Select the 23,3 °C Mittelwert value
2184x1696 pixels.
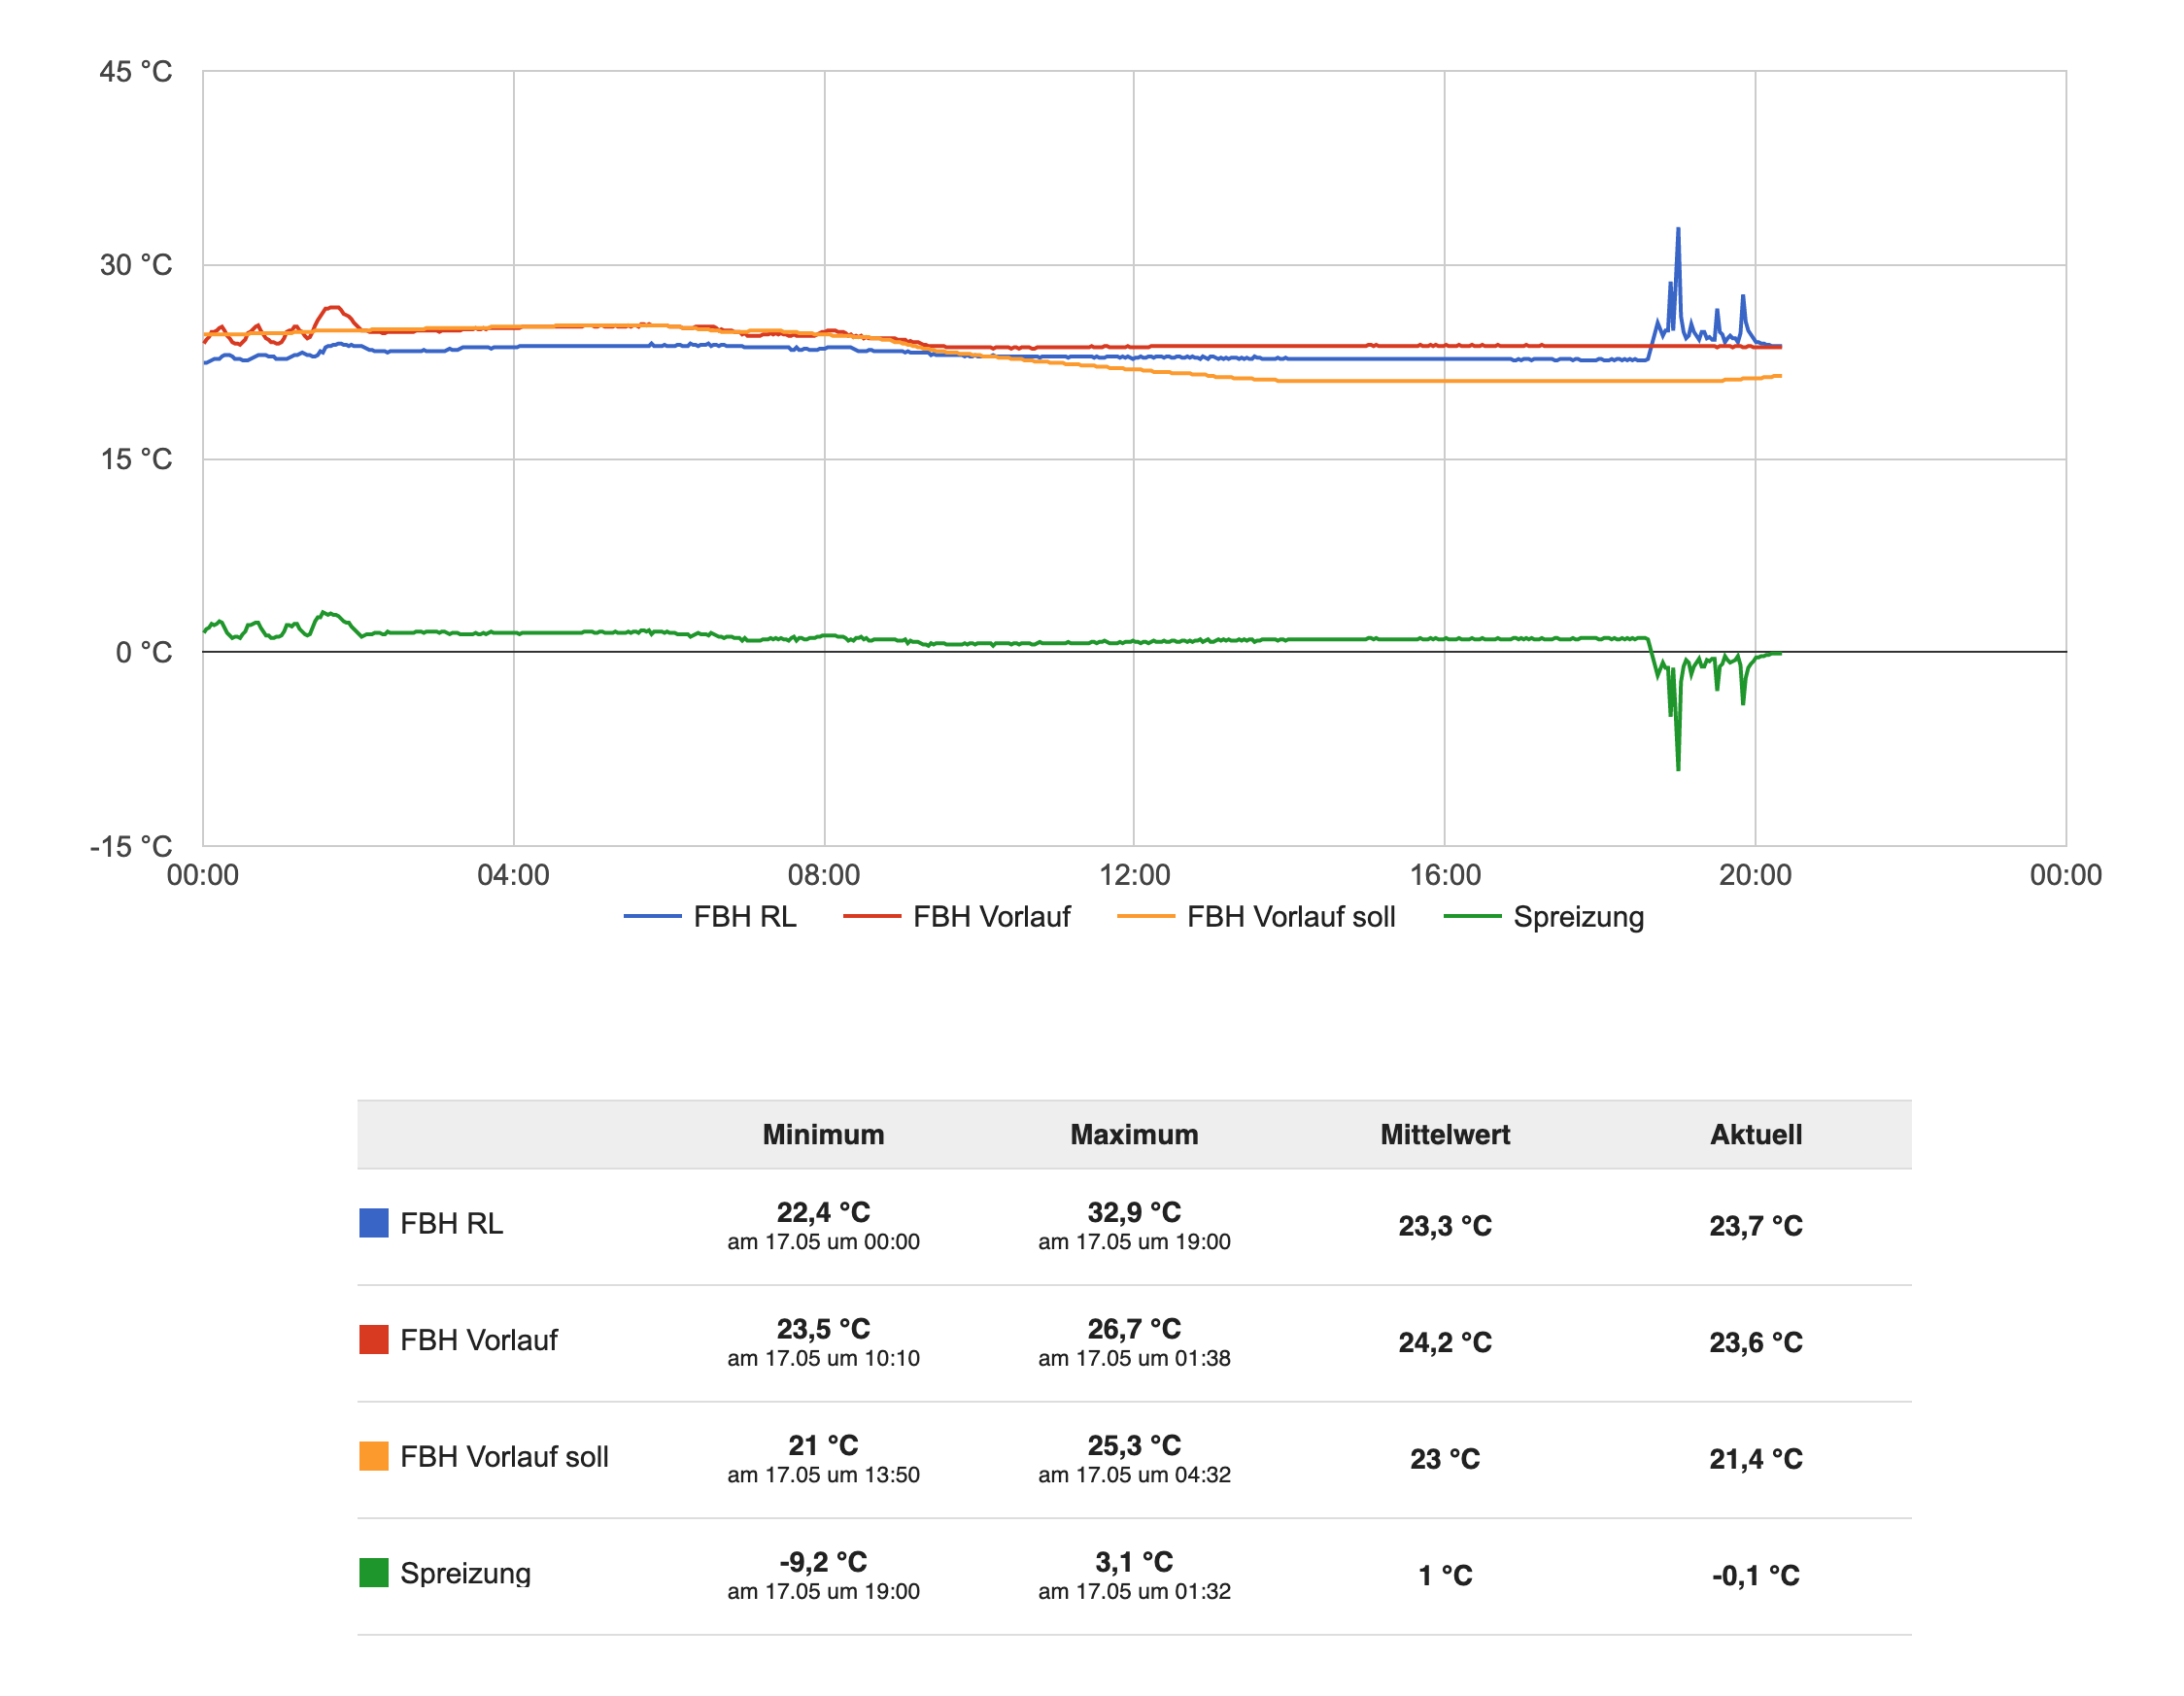[x=1445, y=1226]
